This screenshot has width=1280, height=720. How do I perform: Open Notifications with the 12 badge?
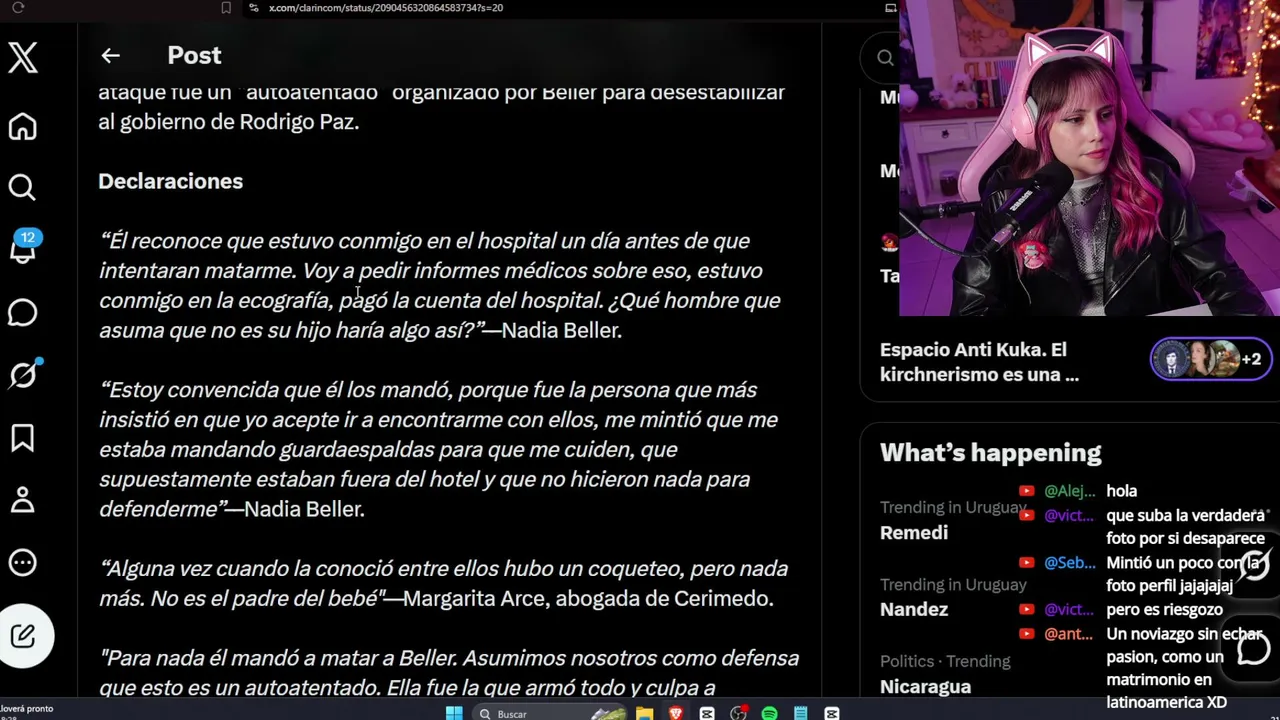click(x=22, y=247)
